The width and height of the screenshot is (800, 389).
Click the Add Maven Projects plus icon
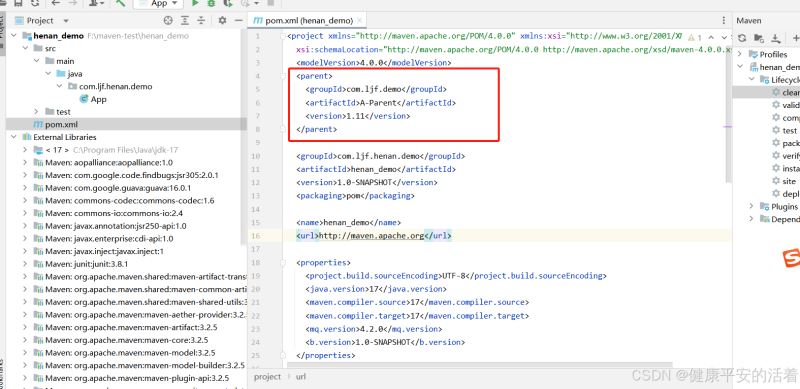click(795, 38)
